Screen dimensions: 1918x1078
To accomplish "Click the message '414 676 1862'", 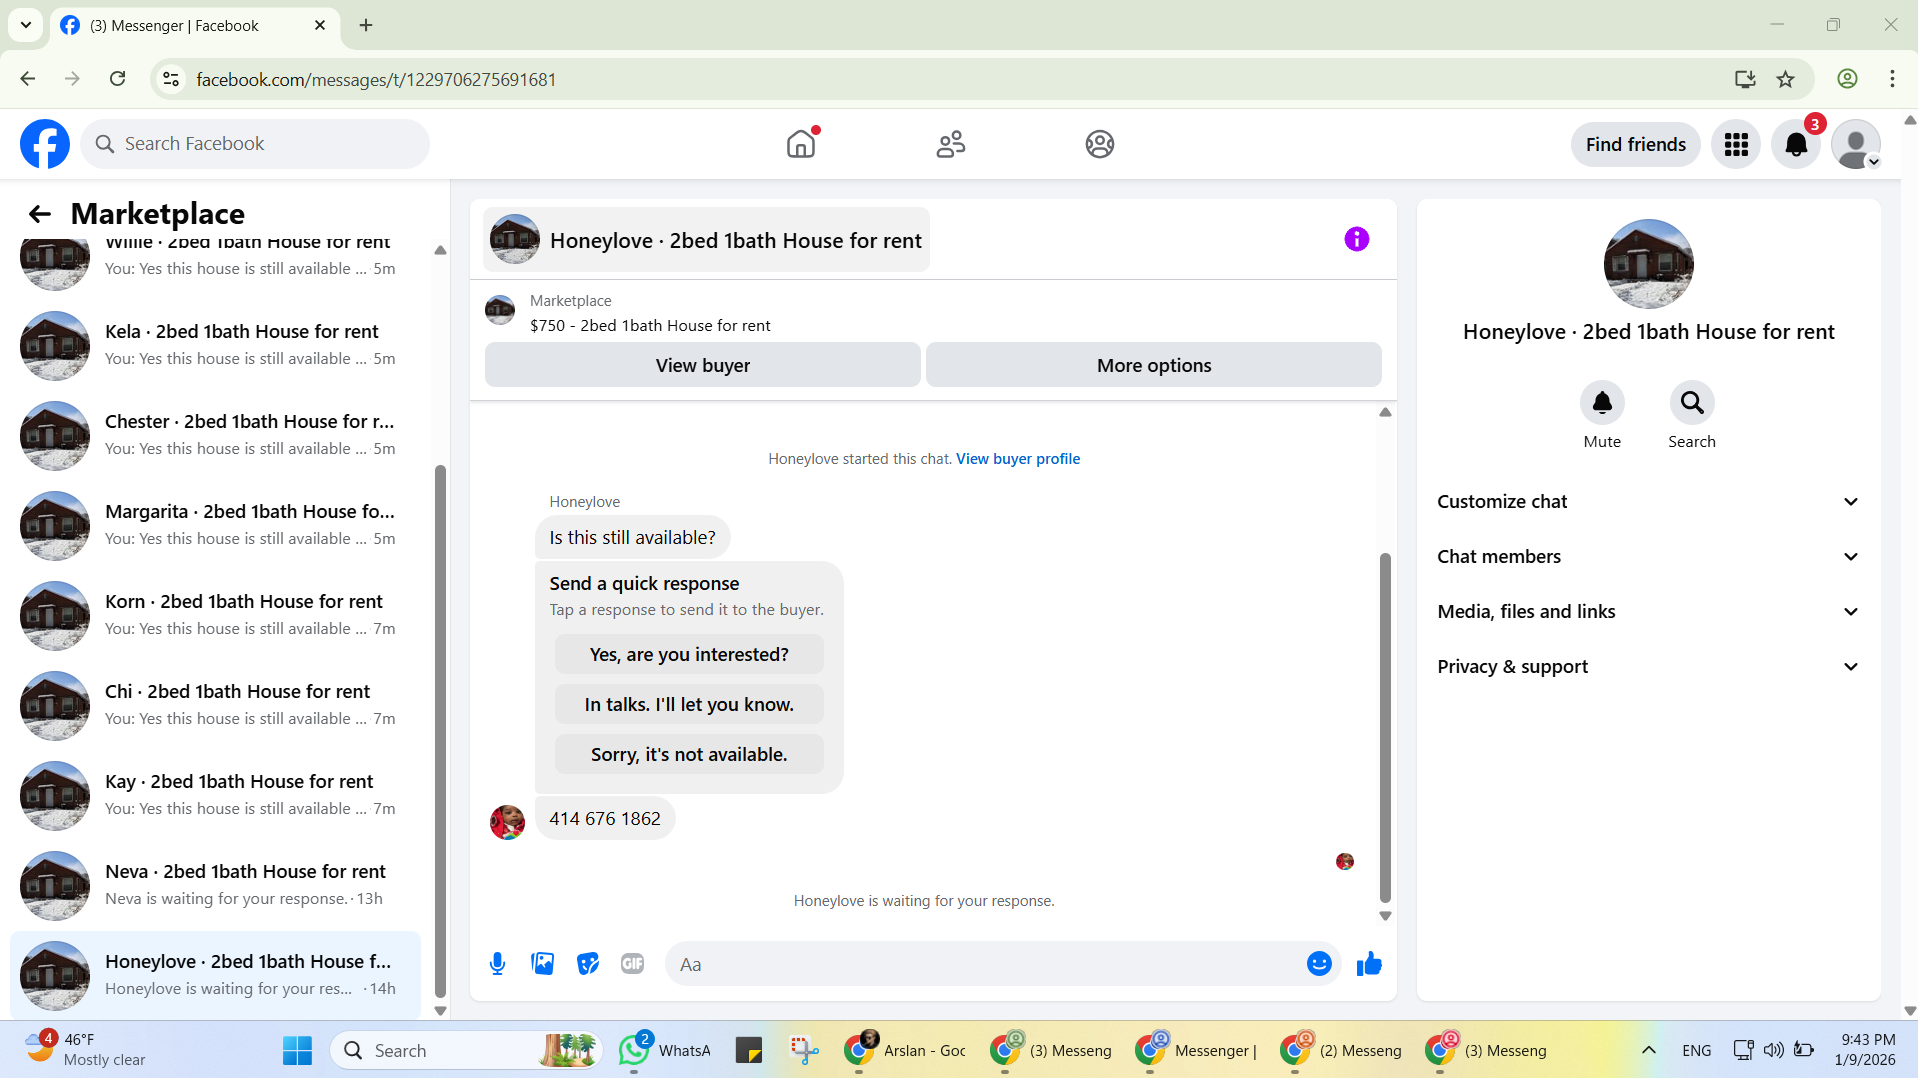I will pyautogui.click(x=605, y=819).
